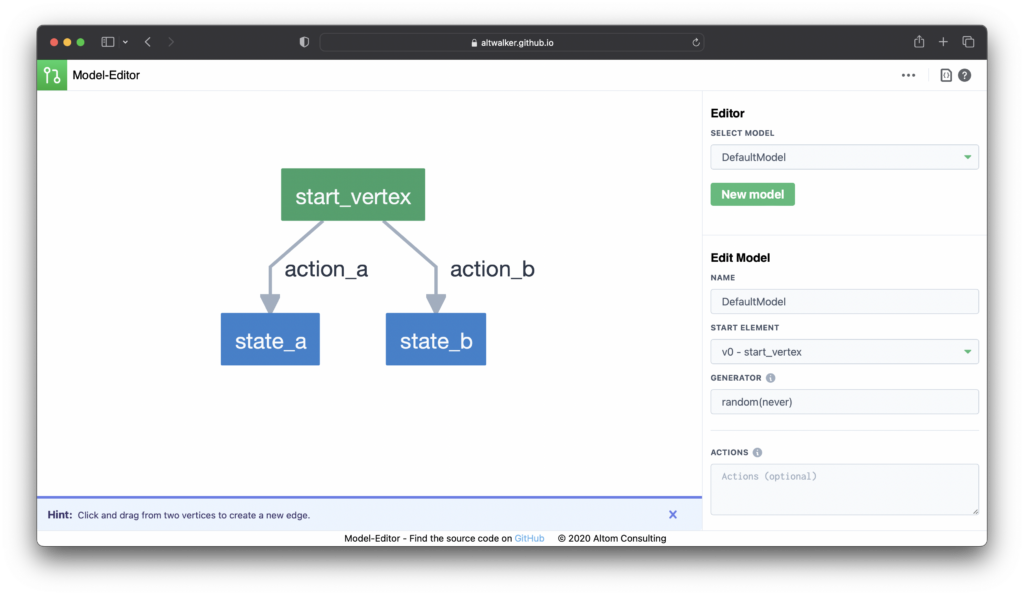Viewport: 1024px width, 595px height.
Task: Click the Generator input field
Action: tap(844, 402)
